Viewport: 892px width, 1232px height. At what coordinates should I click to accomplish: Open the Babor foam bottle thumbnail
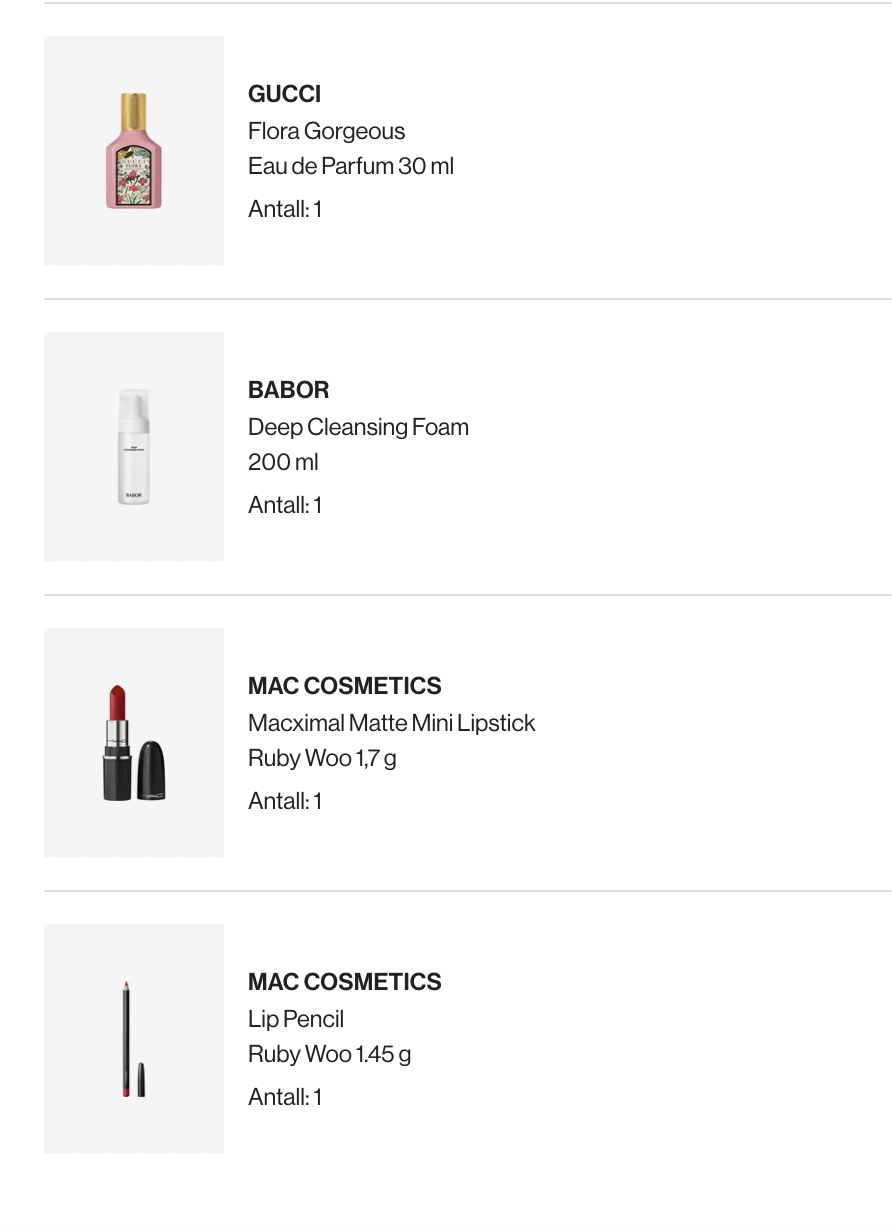coord(134,447)
